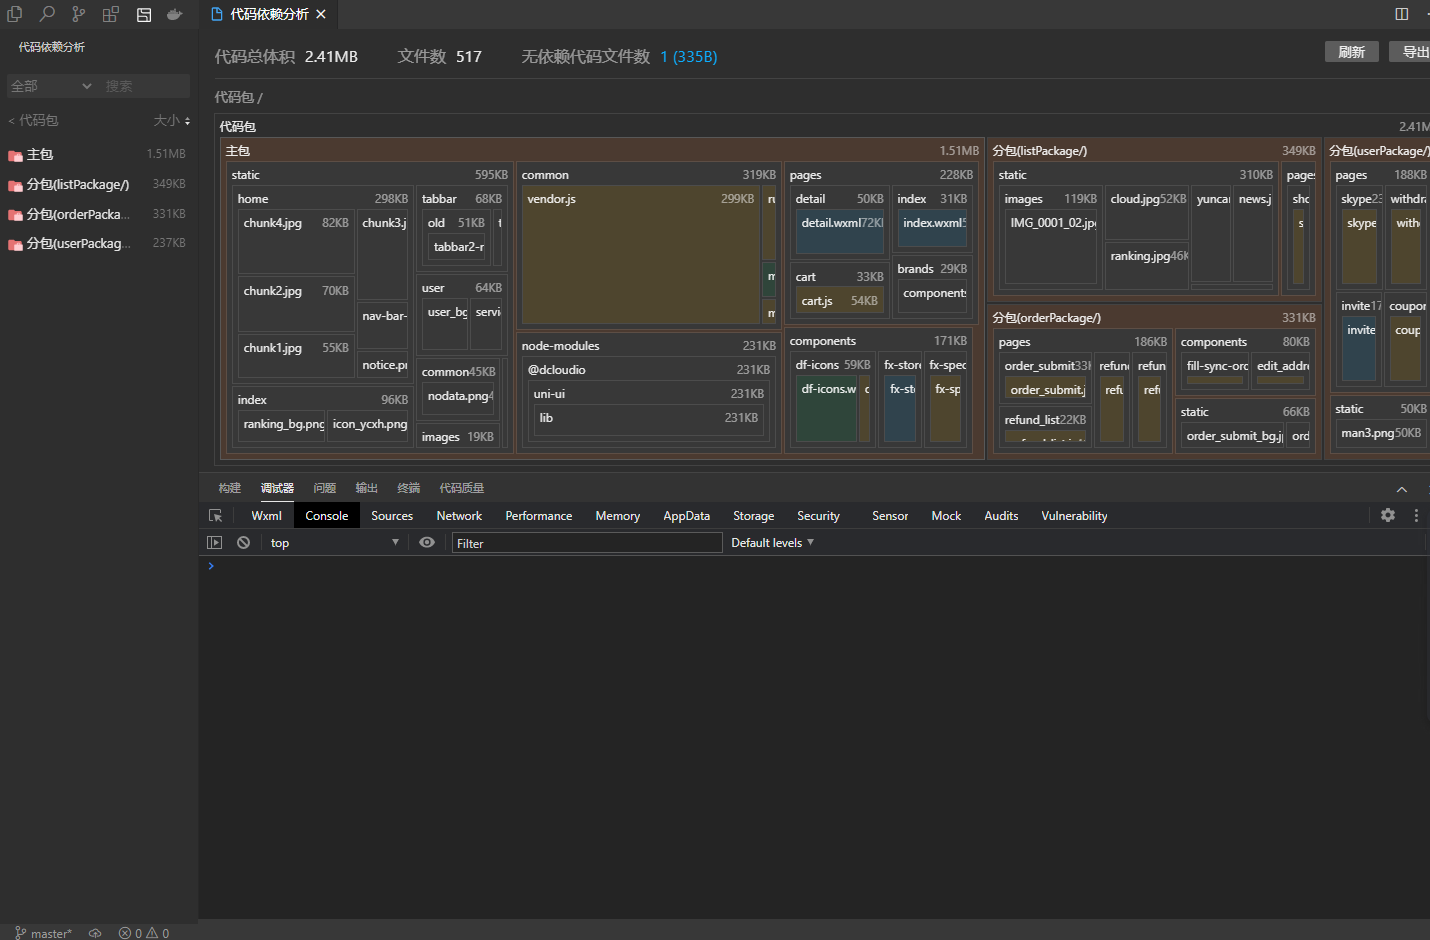Open the explorer files icon

(x=15, y=14)
